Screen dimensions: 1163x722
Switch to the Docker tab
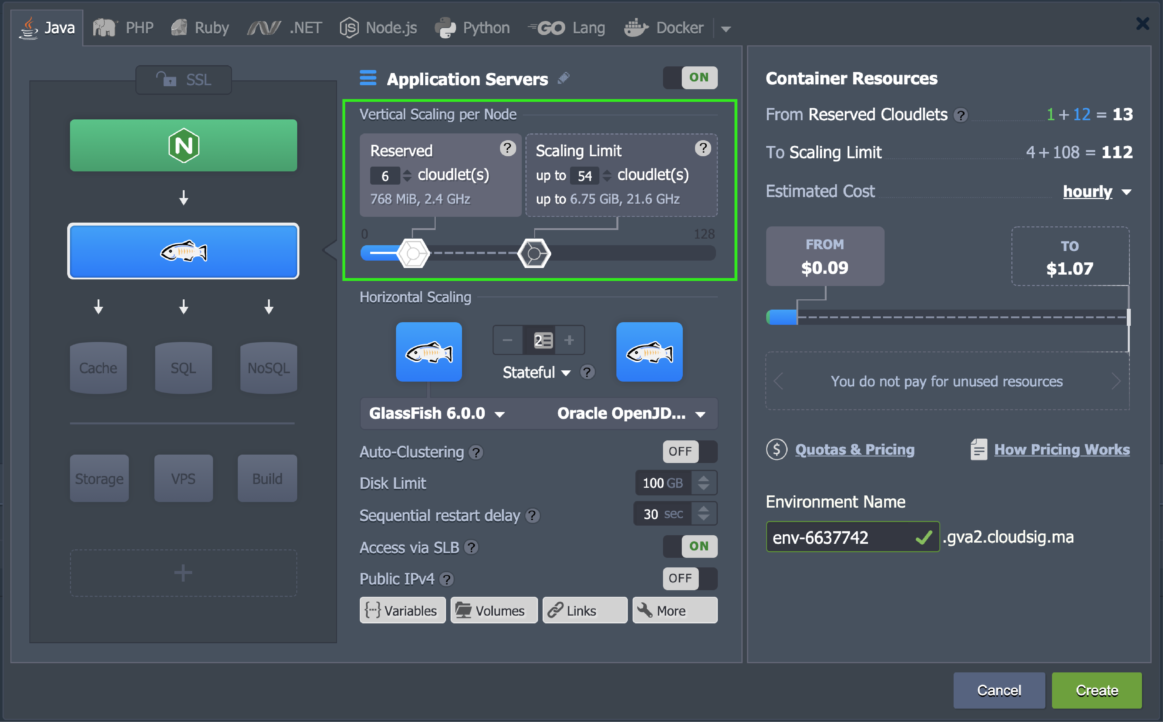[x=664, y=27]
